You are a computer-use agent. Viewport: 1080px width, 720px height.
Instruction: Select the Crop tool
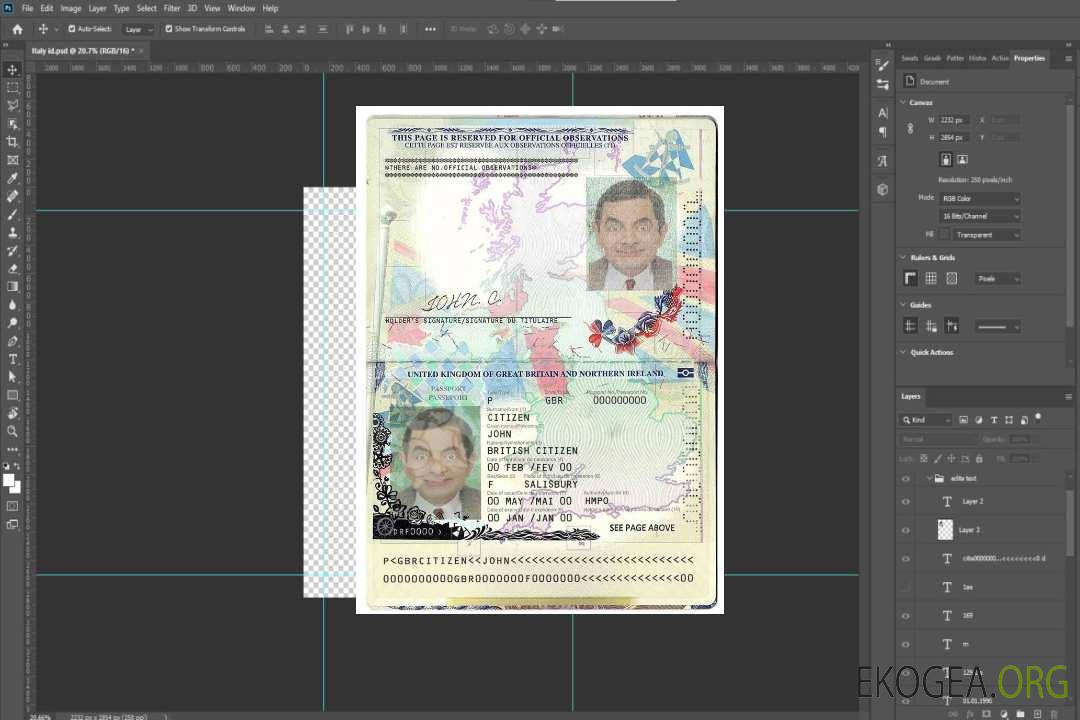click(12, 142)
